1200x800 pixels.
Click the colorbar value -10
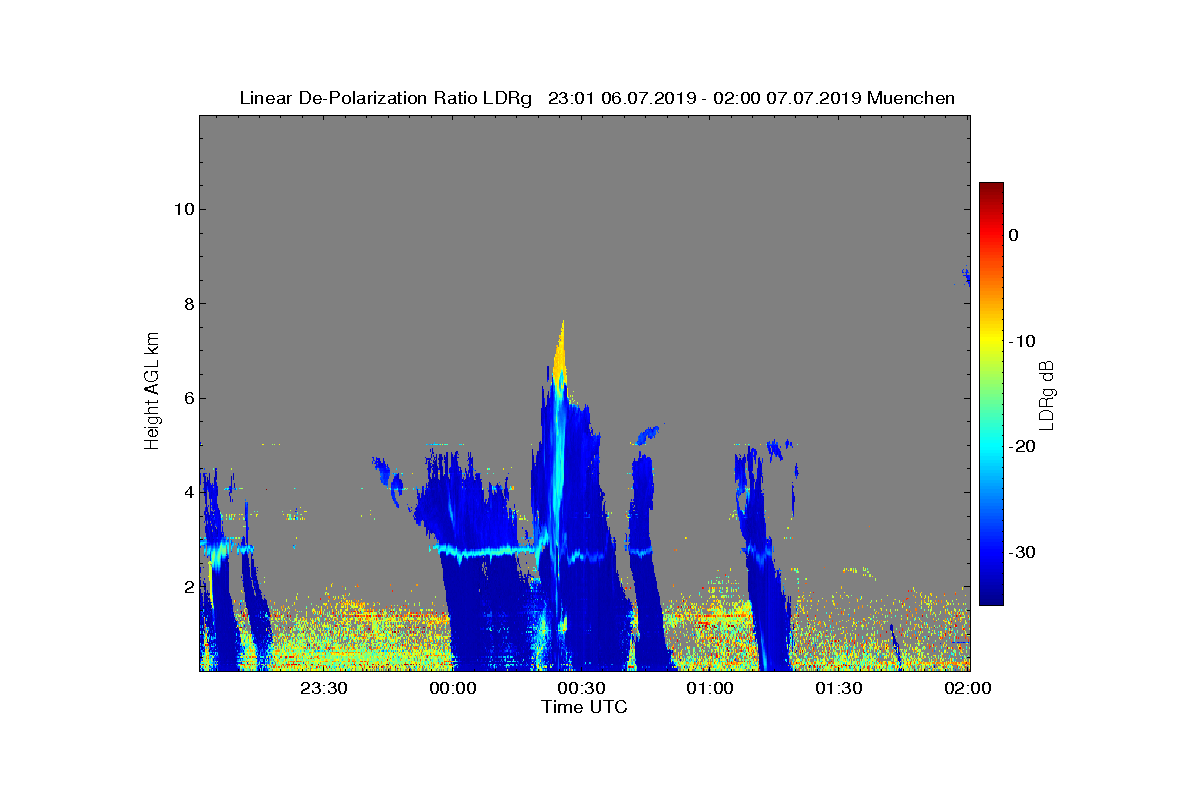coord(1022,341)
